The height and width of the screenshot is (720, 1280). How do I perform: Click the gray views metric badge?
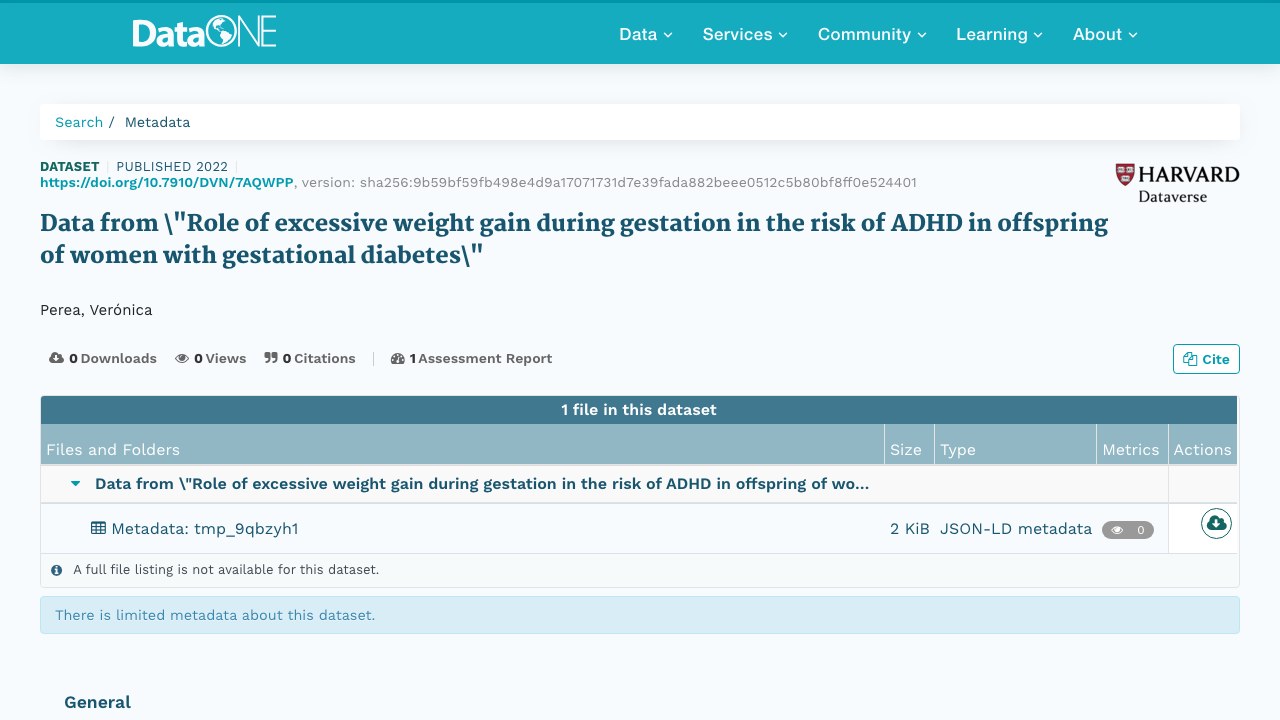(x=1128, y=530)
